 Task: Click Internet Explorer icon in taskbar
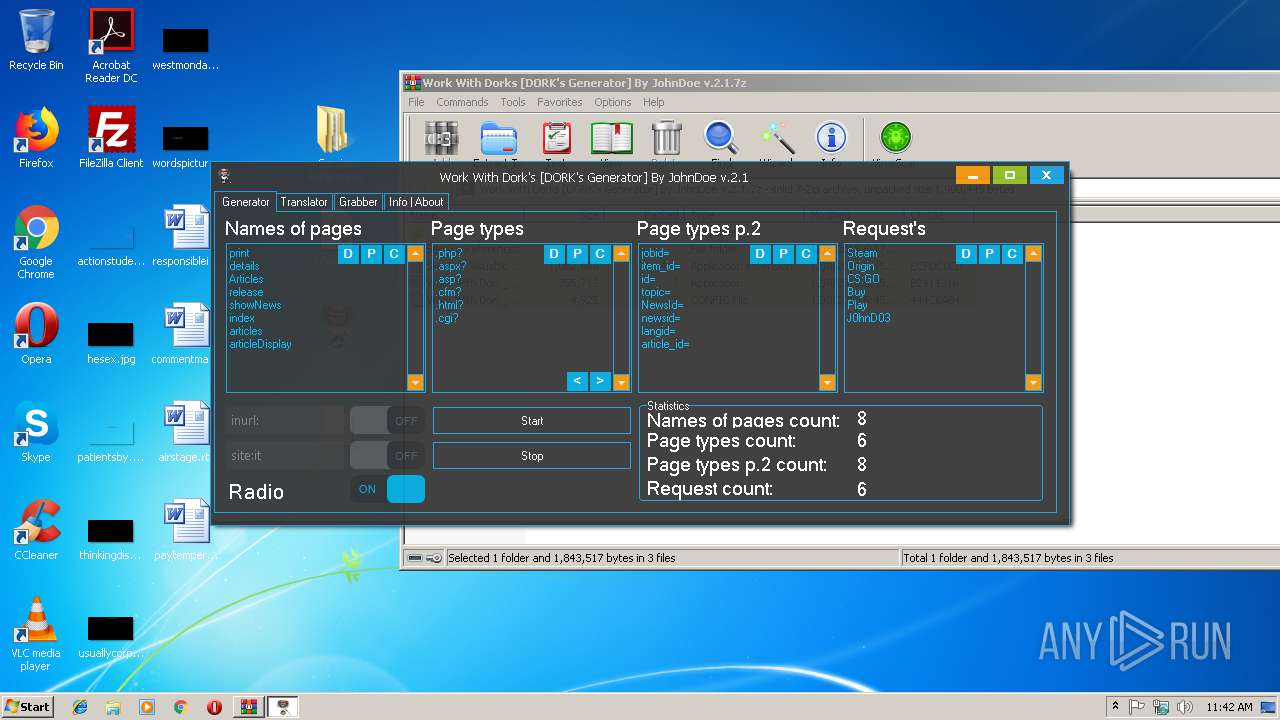click(80, 707)
